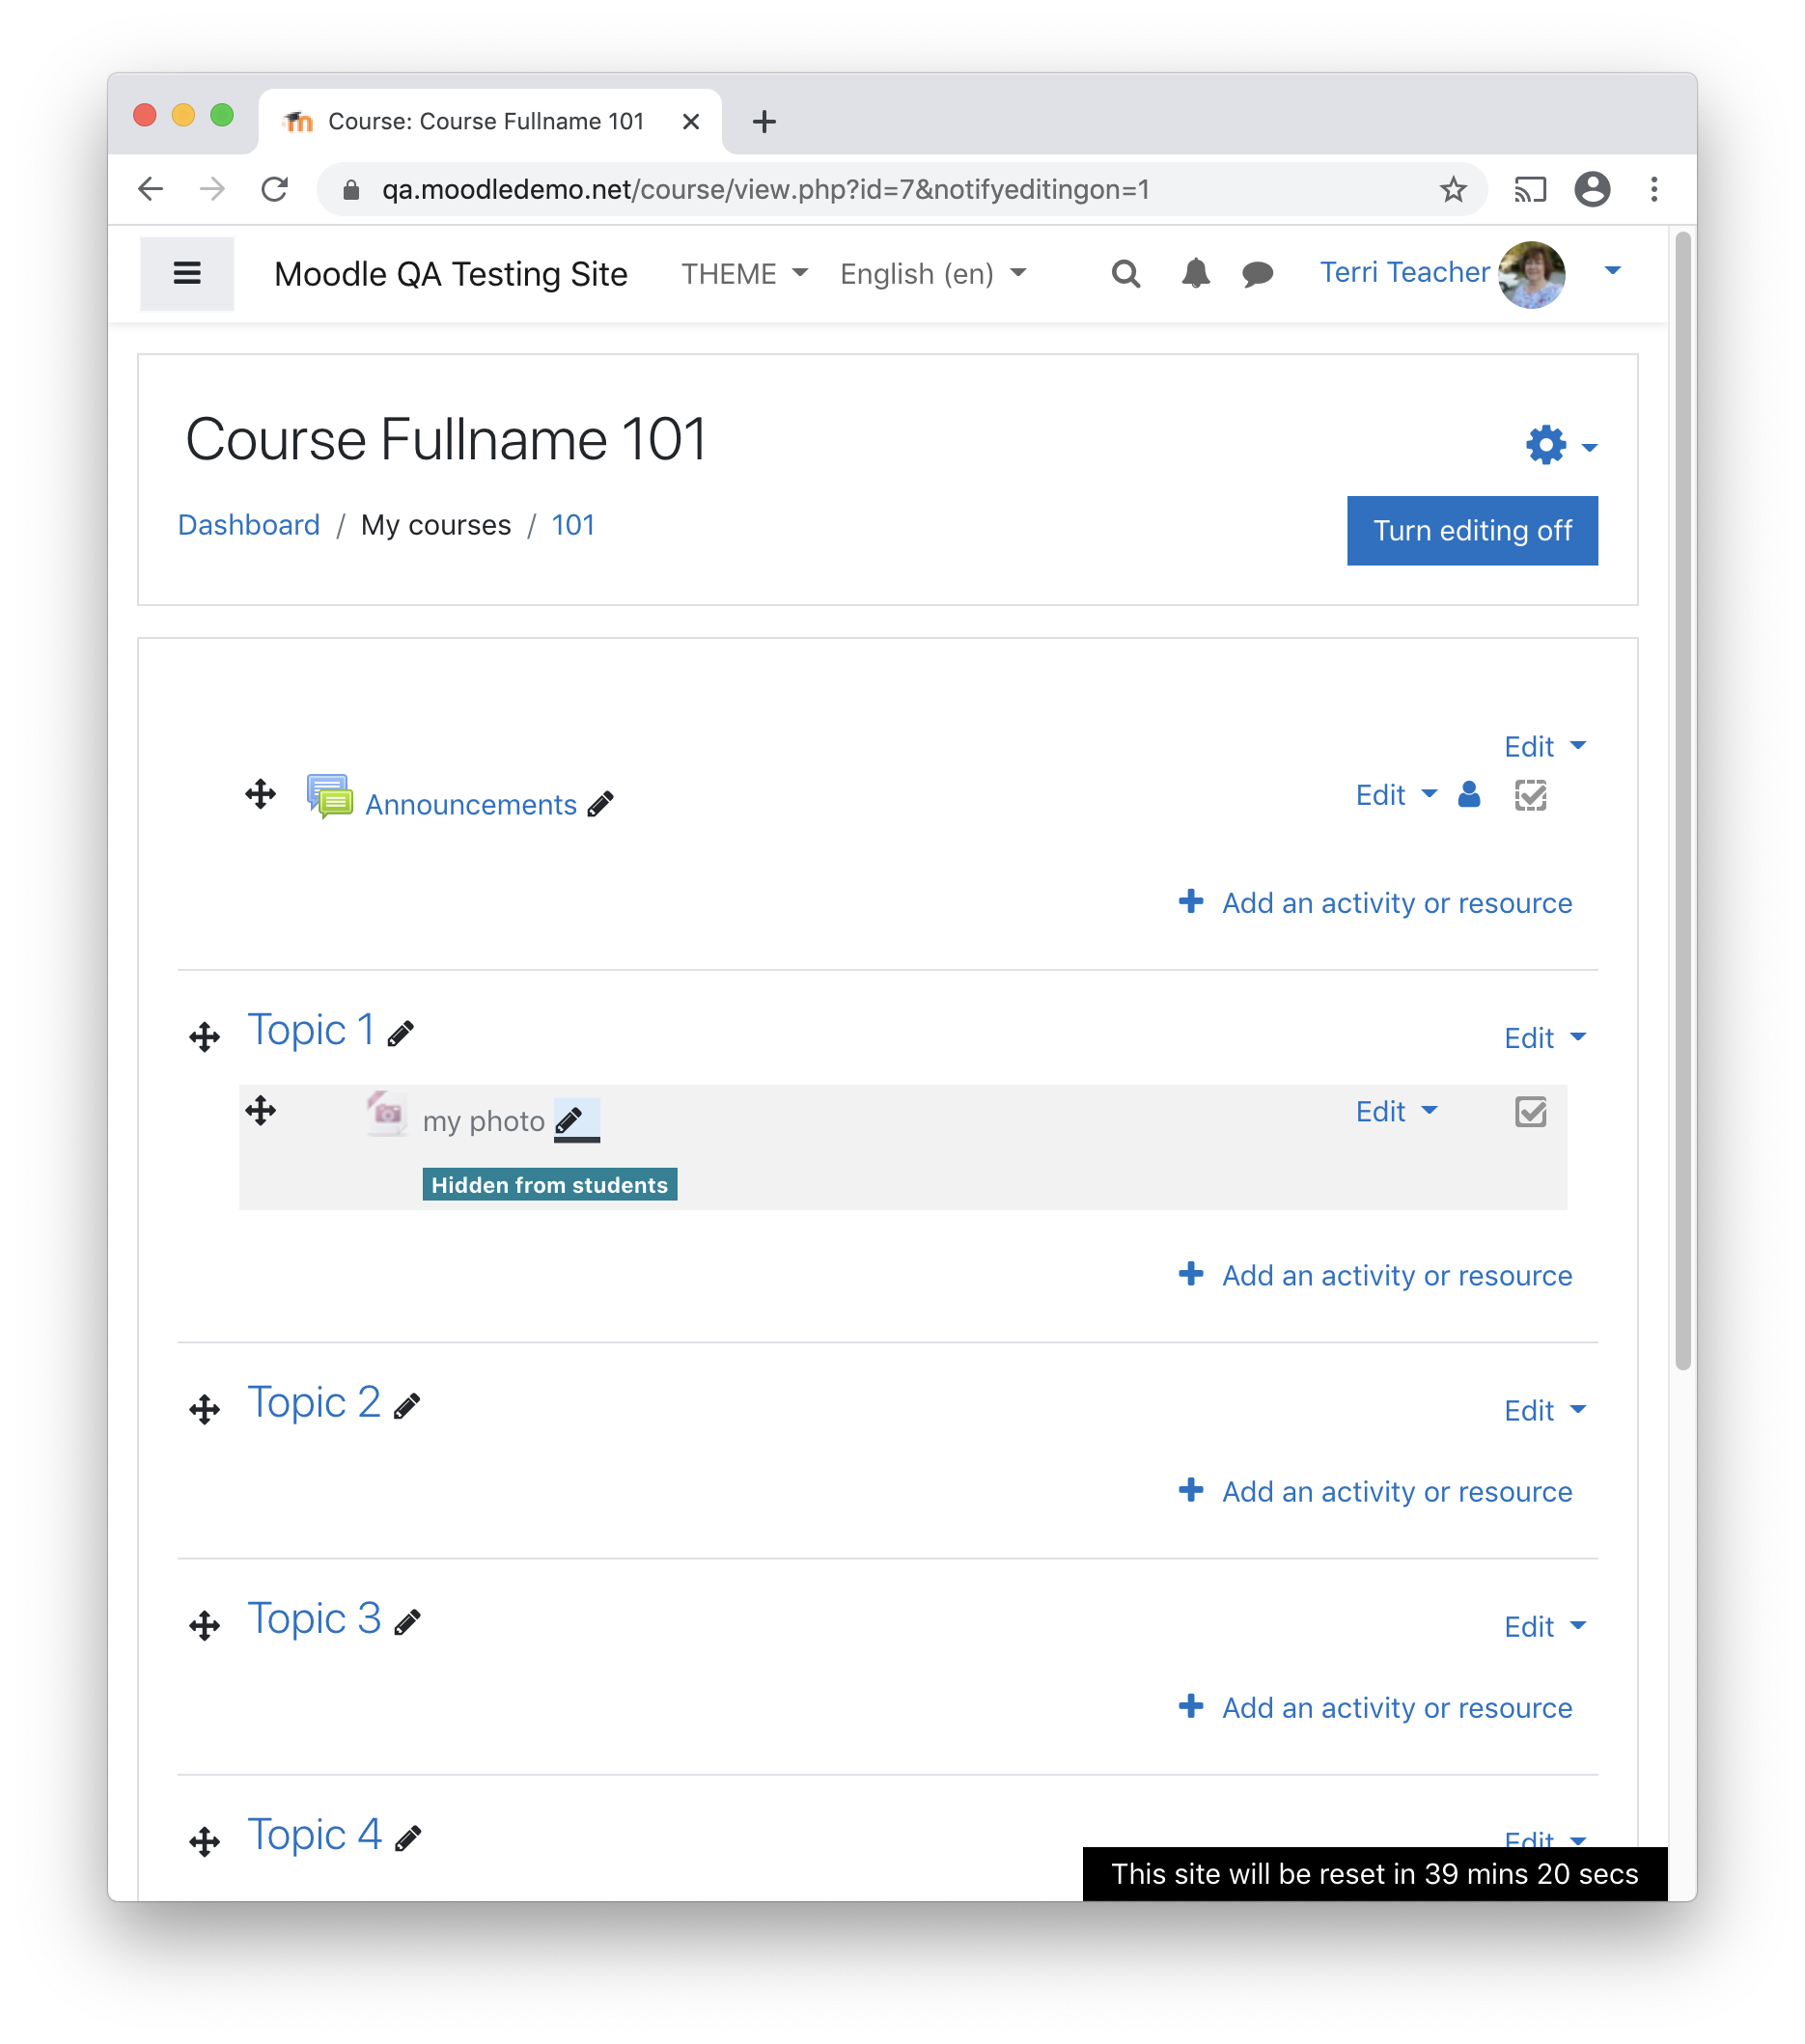Screen dimensions: 1805x2044
Task: Toggle the Announcements completion checkbox
Action: tap(1530, 795)
